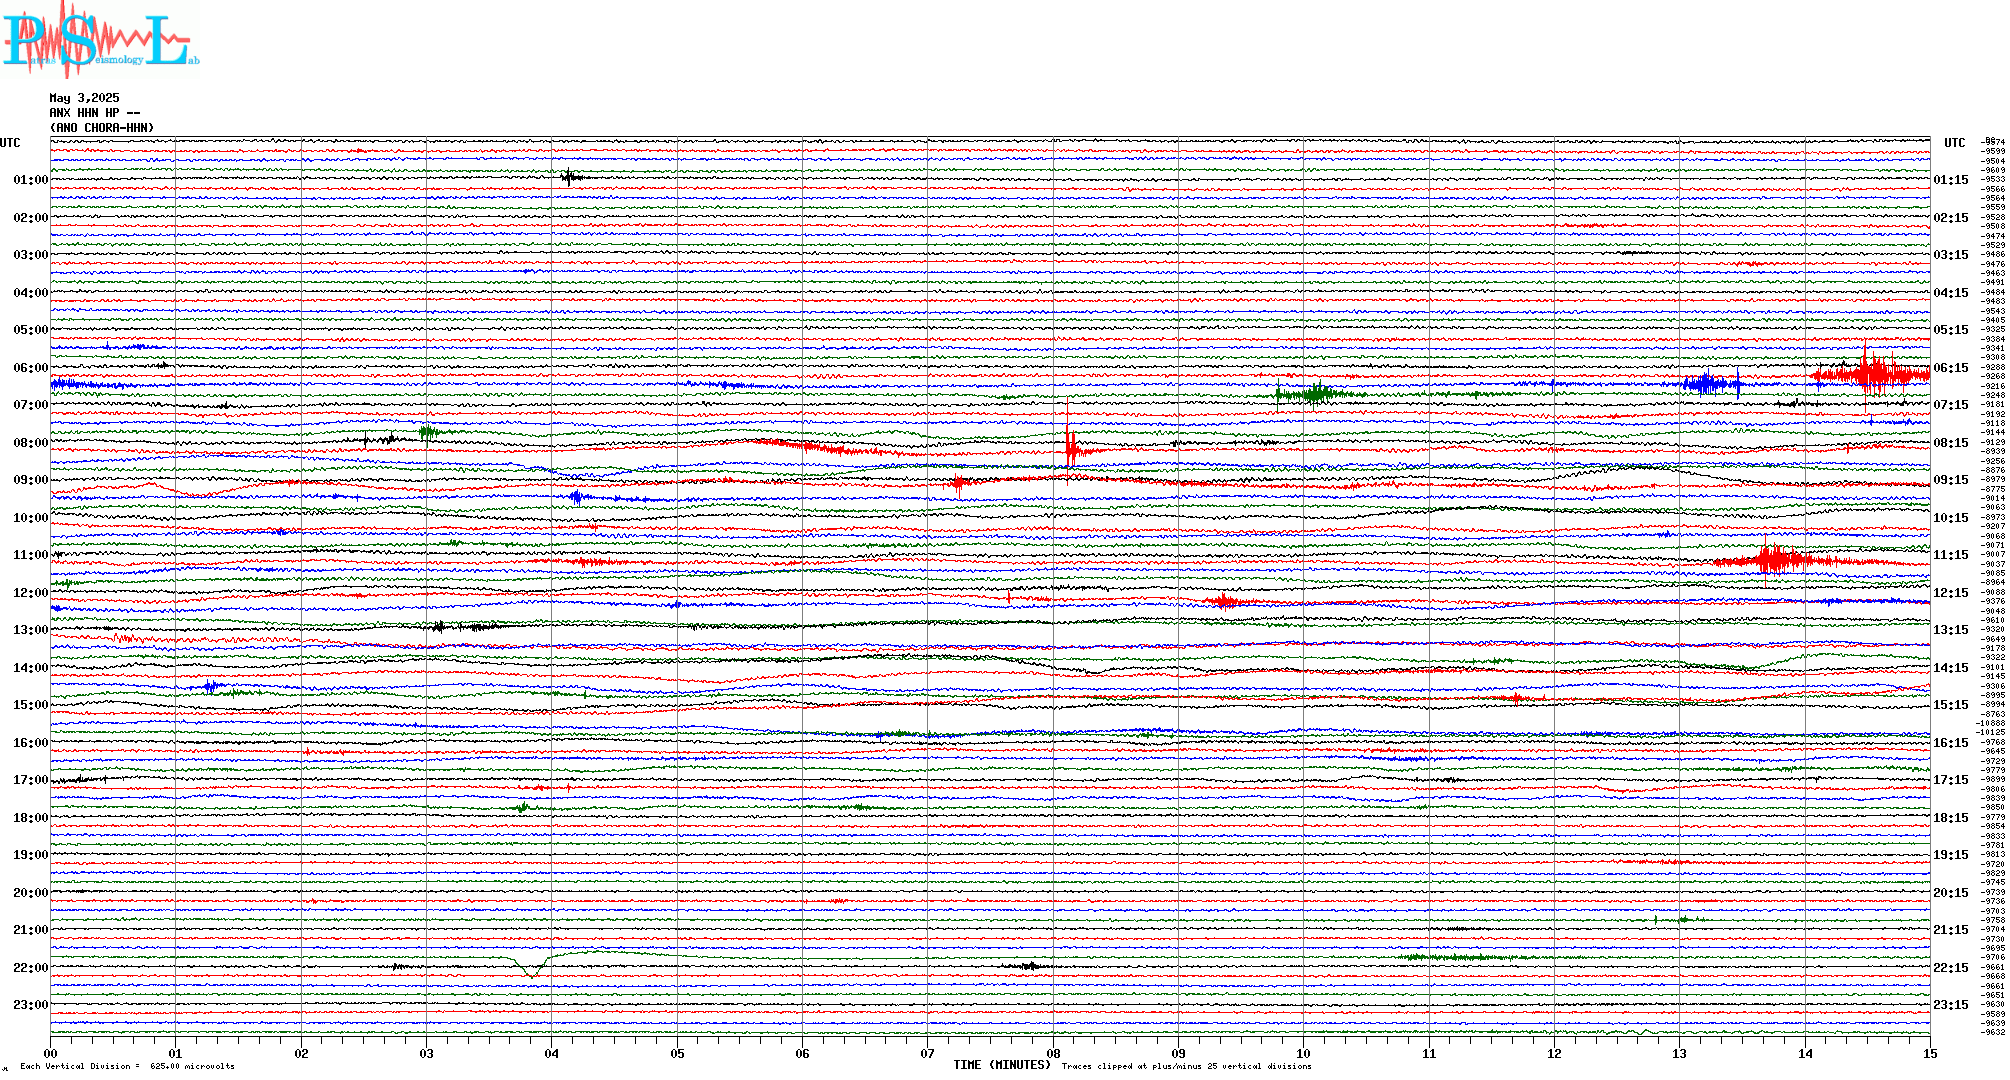Click the '05:00' hour label
Viewport: 2010px width, 1080px height.
31,330
